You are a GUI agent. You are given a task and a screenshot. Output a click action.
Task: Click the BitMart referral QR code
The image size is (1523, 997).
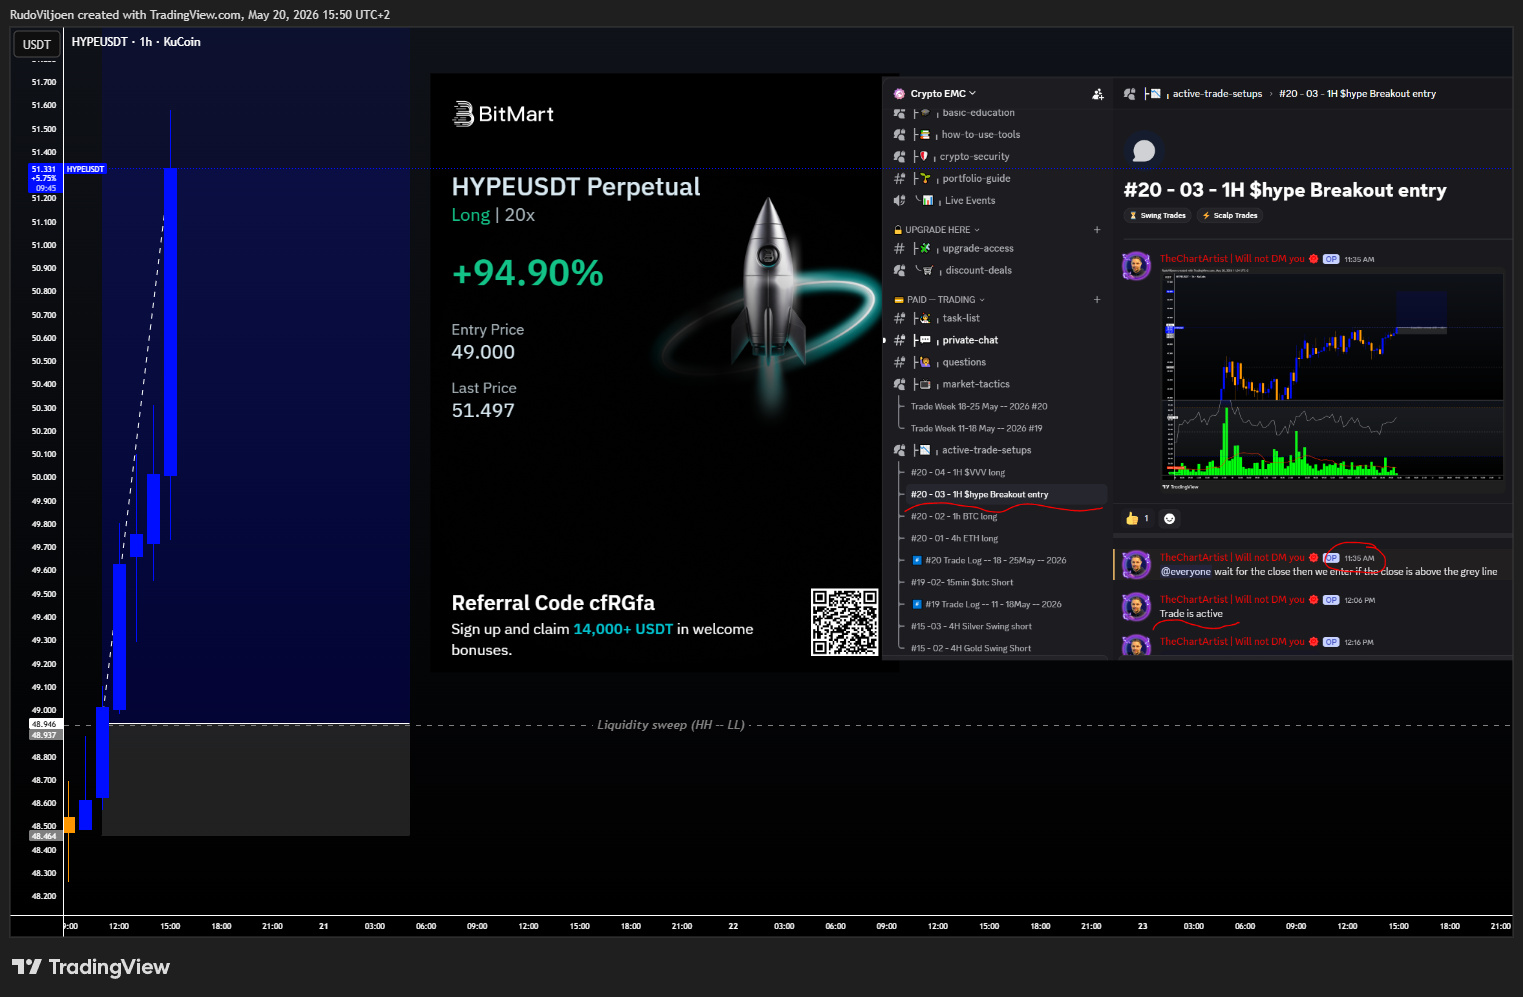845,622
